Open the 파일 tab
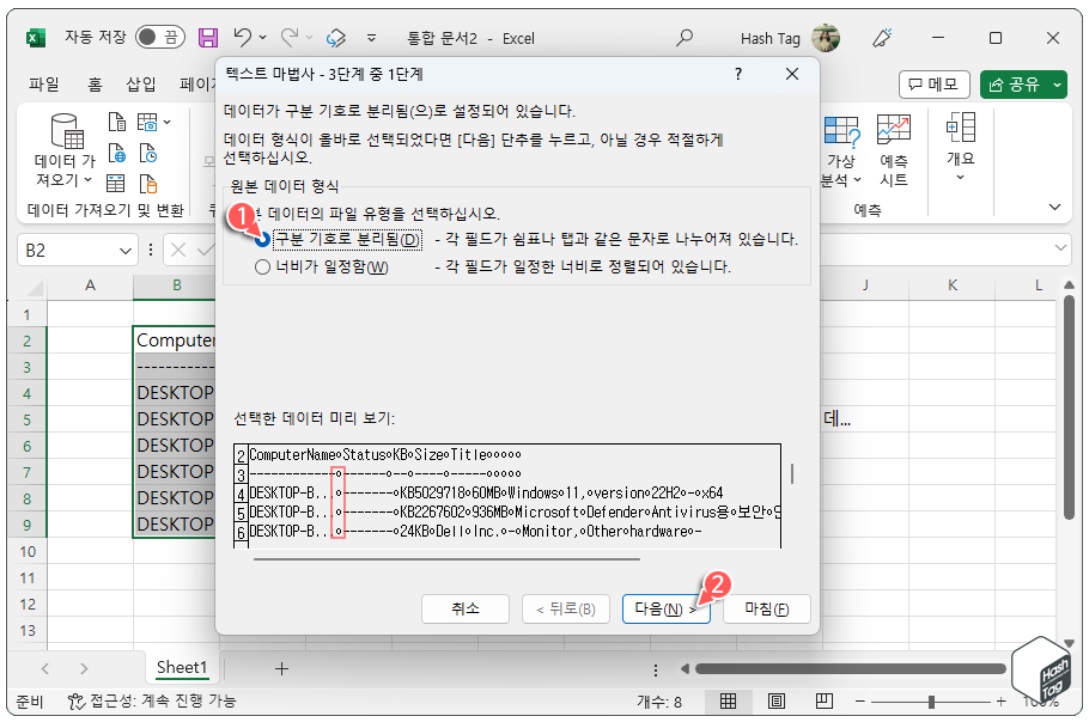This screenshot has height=720, width=1088. 44,85
